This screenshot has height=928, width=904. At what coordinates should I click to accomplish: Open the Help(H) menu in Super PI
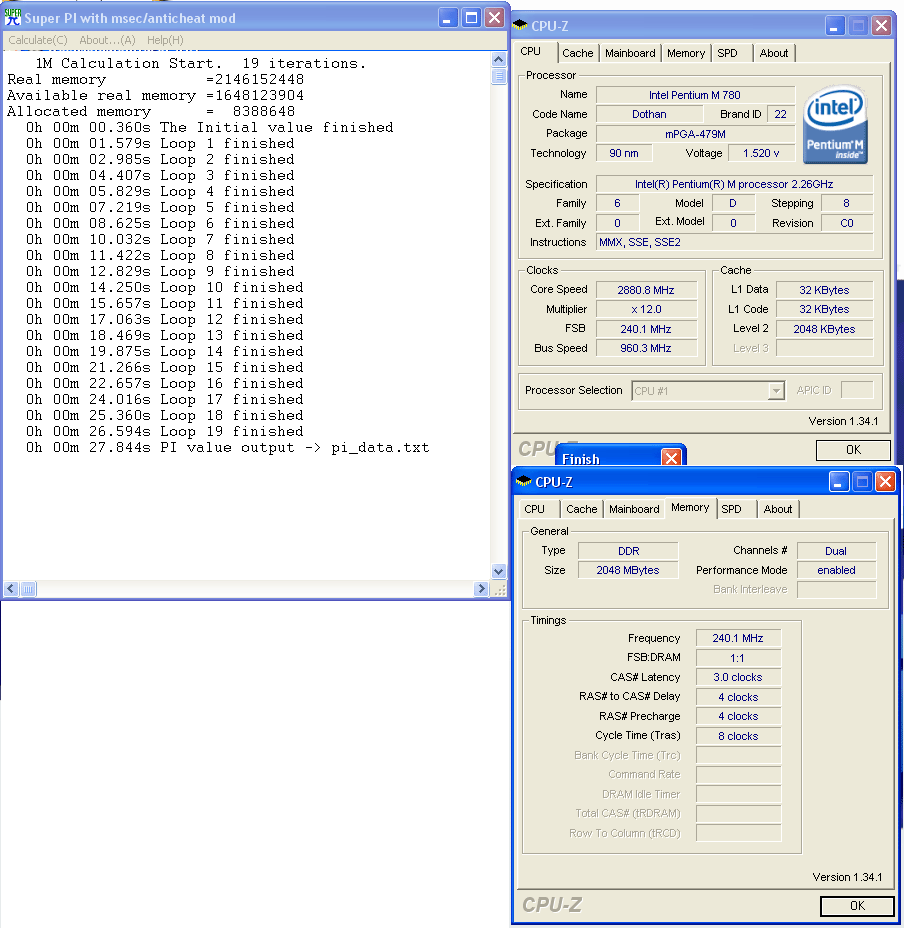(165, 40)
